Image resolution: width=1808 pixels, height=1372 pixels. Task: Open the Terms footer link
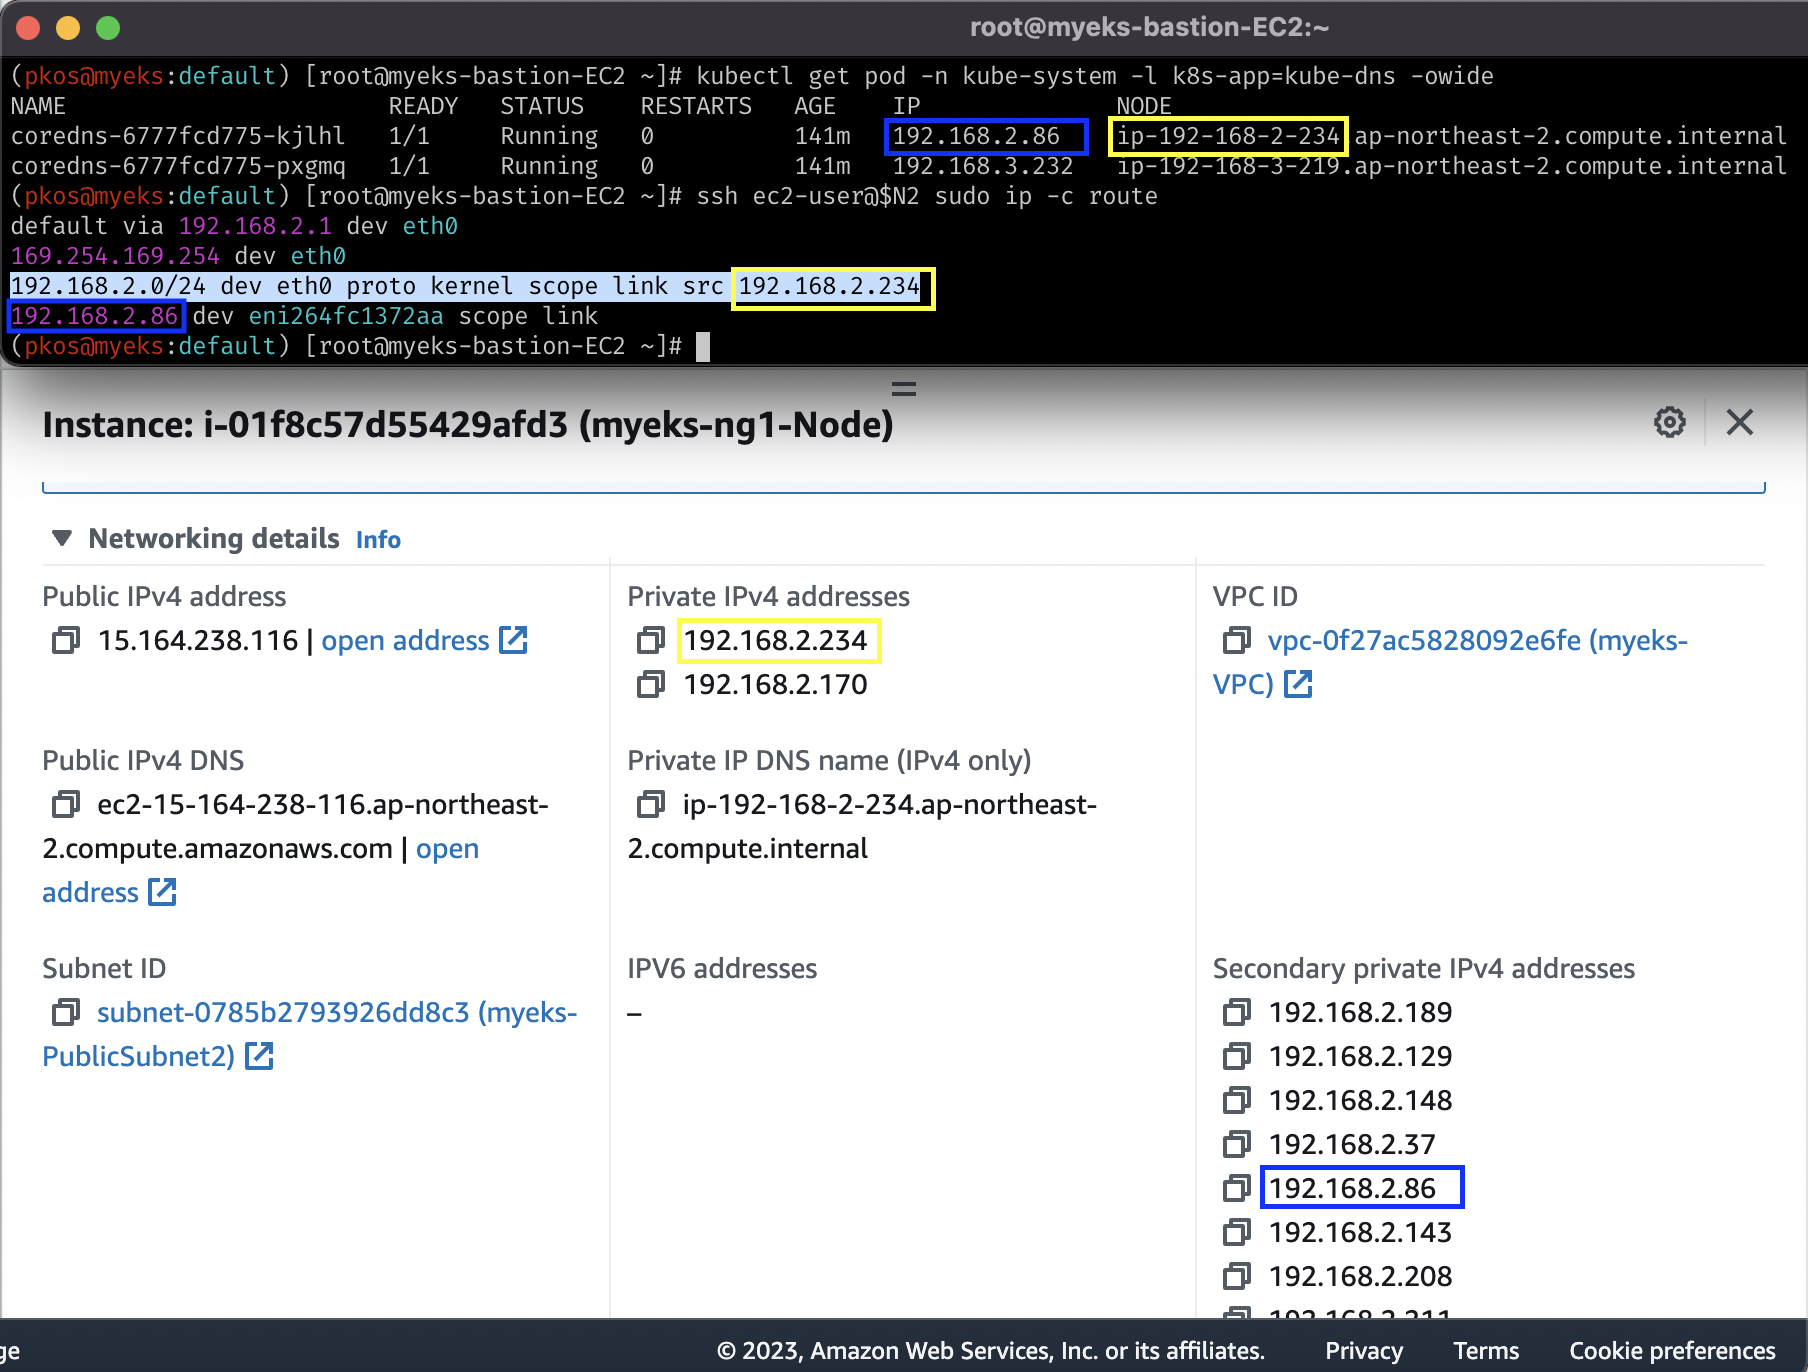click(1486, 1351)
